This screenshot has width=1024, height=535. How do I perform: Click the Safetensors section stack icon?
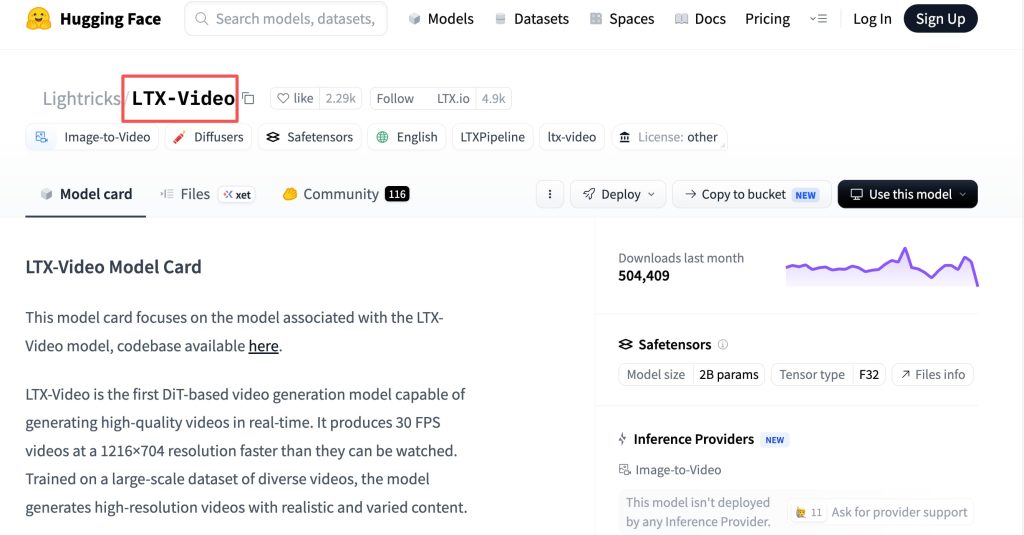[x=626, y=344]
